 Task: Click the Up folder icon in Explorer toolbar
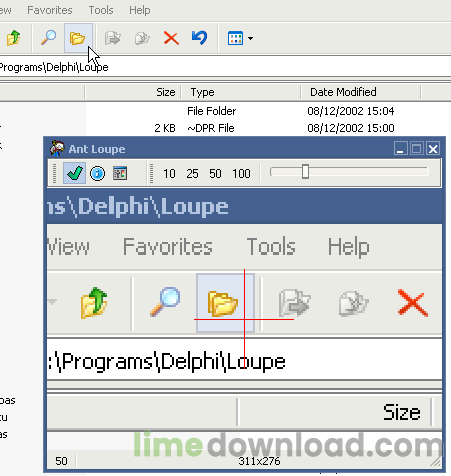[14, 38]
